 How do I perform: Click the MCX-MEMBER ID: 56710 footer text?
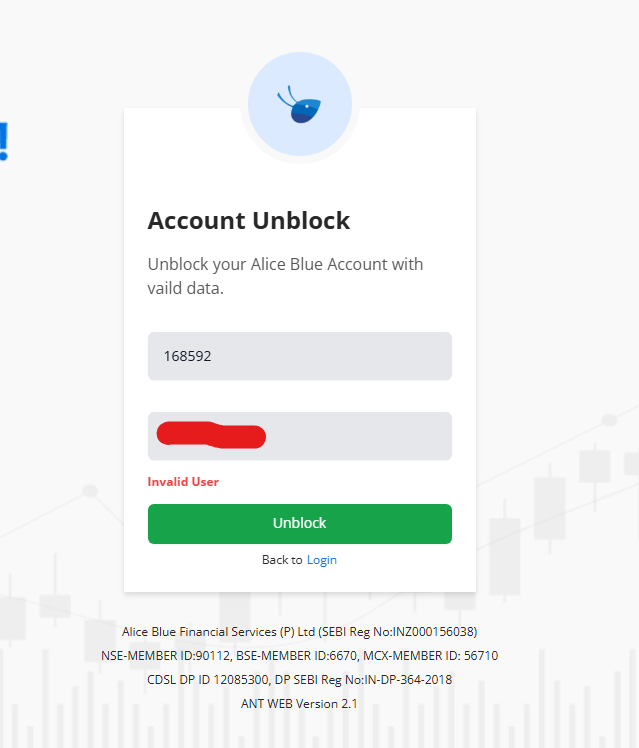point(431,655)
